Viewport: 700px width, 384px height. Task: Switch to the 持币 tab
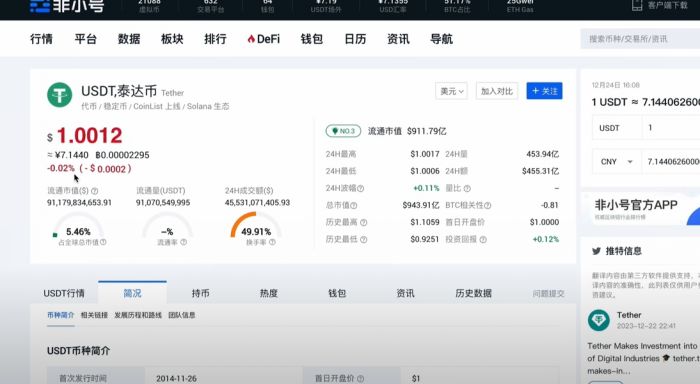(200, 293)
